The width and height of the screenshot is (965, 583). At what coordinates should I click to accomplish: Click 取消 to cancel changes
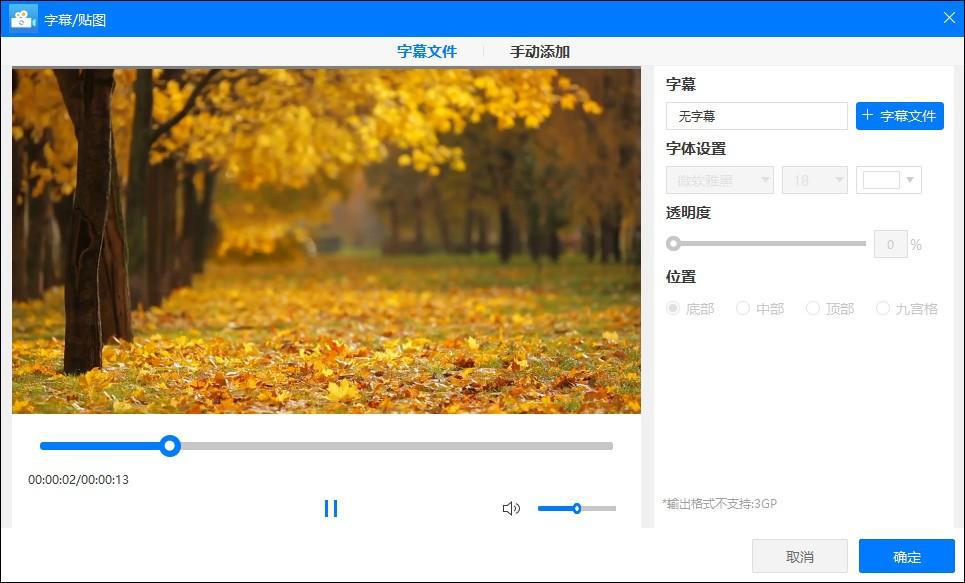coord(799,557)
